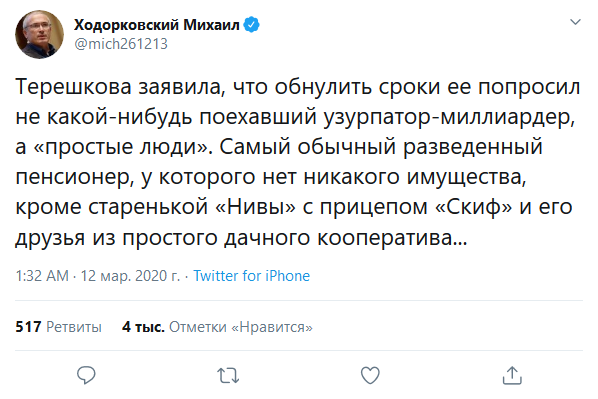Expand the tweet options chevron menu
The width and height of the screenshot is (598, 399).
[x=575, y=22]
